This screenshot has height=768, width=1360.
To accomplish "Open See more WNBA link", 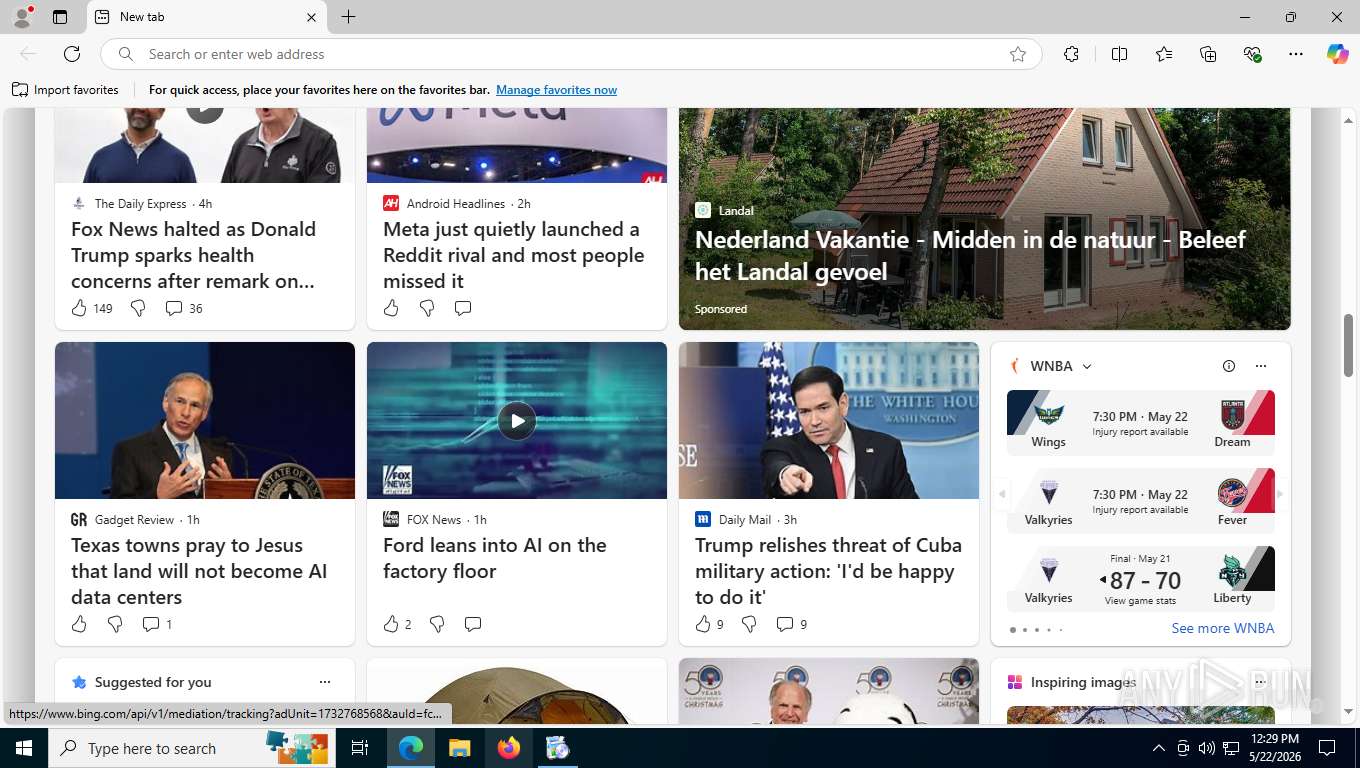I will coord(1223,628).
